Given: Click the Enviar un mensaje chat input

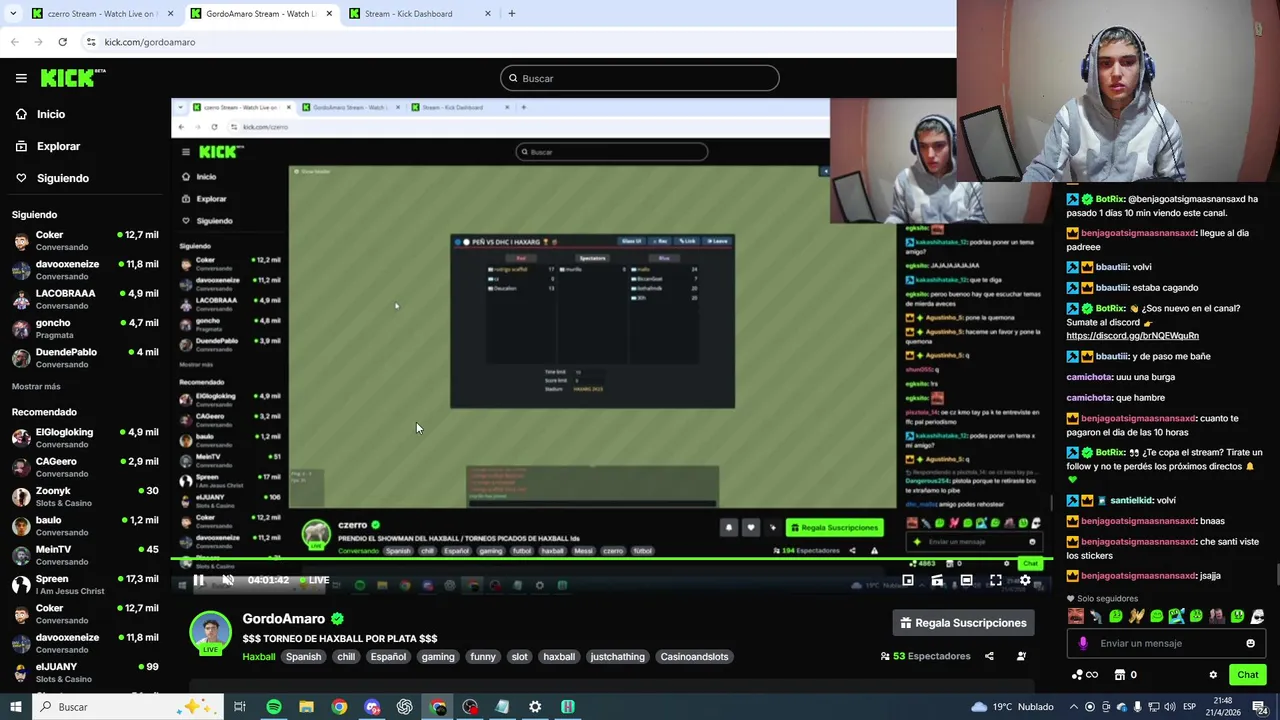Looking at the screenshot, I should [1165, 643].
